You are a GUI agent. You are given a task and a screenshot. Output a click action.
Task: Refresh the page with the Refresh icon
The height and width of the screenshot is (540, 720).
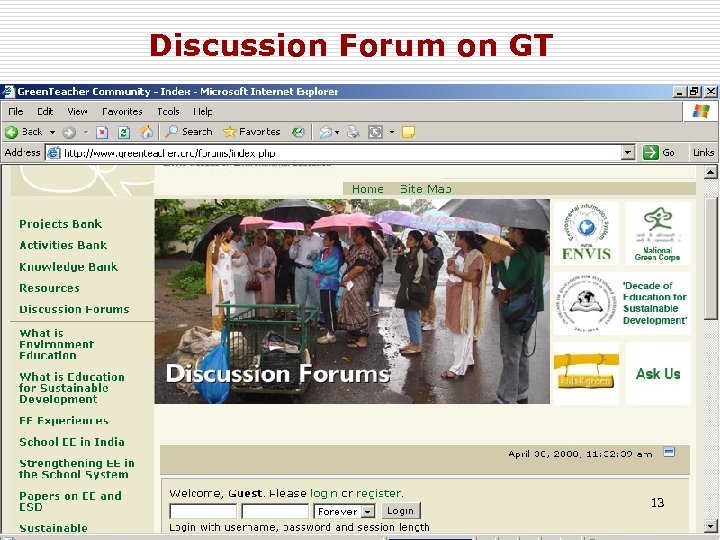pyautogui.click(x=124, y=132)
